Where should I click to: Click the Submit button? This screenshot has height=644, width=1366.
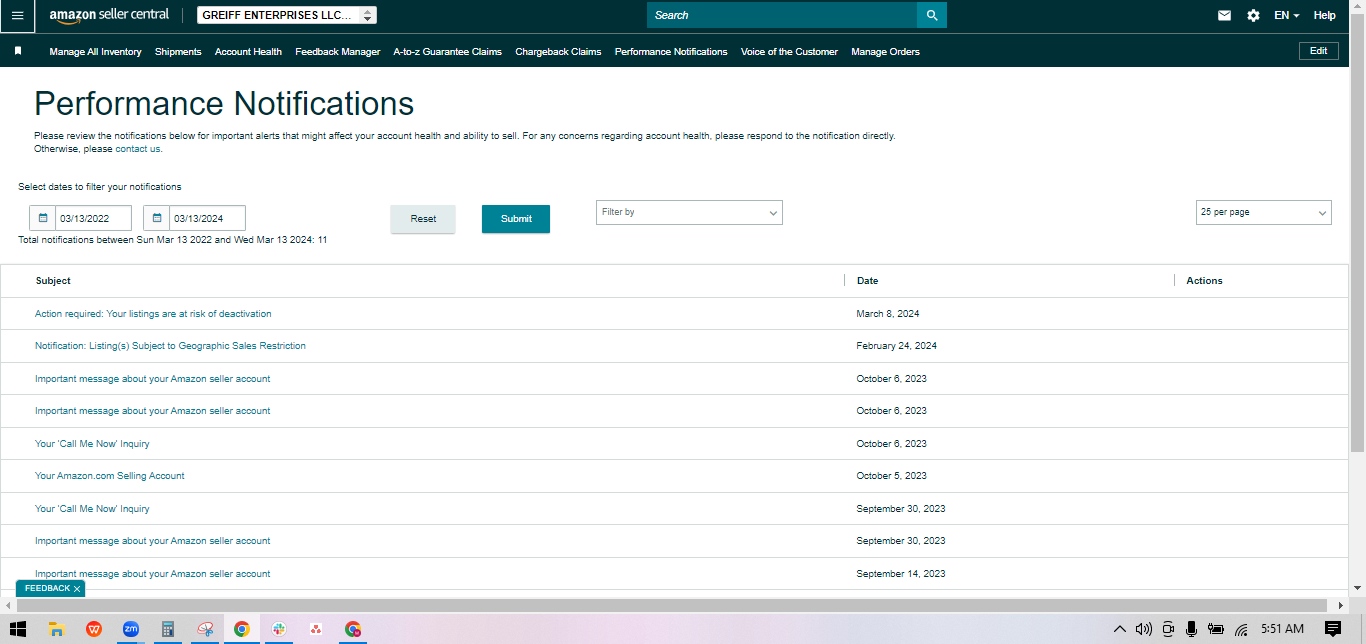point(516,219)
